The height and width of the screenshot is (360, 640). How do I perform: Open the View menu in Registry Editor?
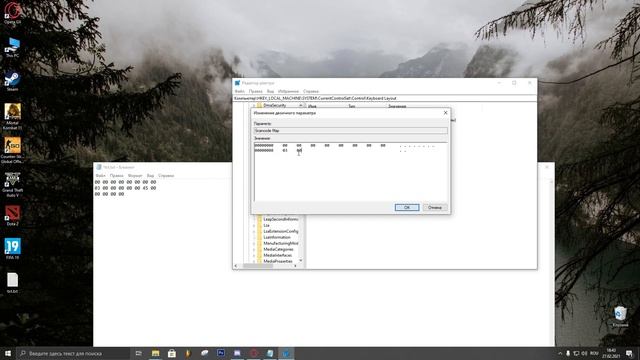pyautogui.click(x=270, y=91)
